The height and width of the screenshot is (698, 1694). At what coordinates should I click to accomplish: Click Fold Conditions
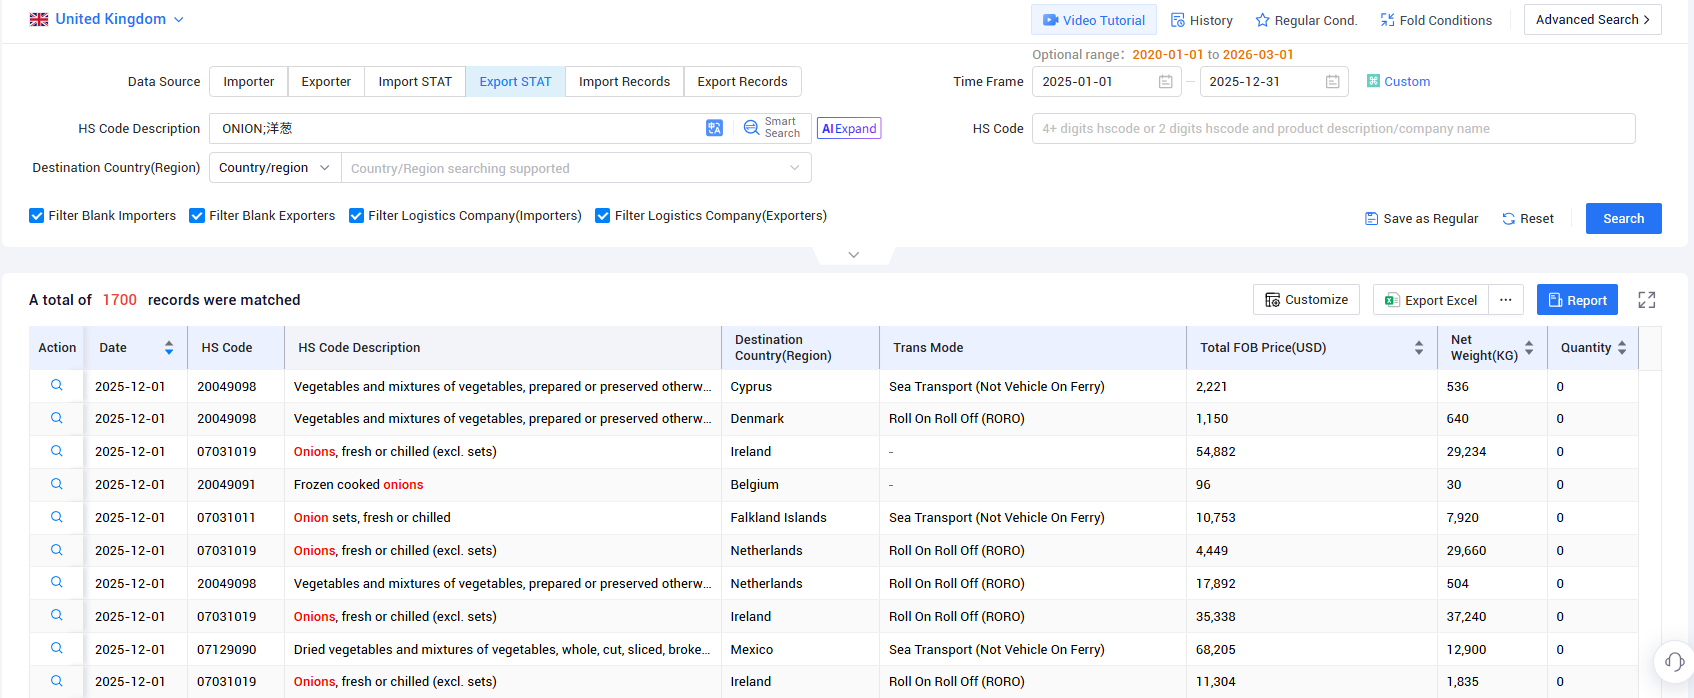click(x=1436, y=20)
